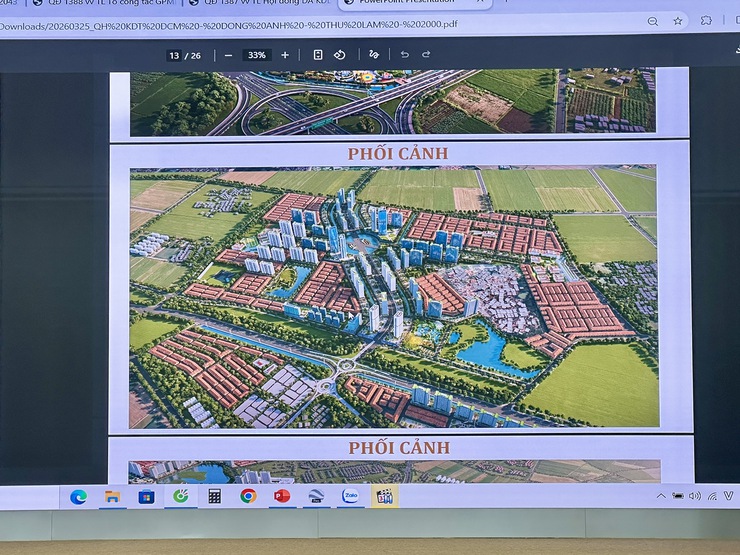
Task: Open Google Chrome from the taskbar
Action: coord(248,496)
